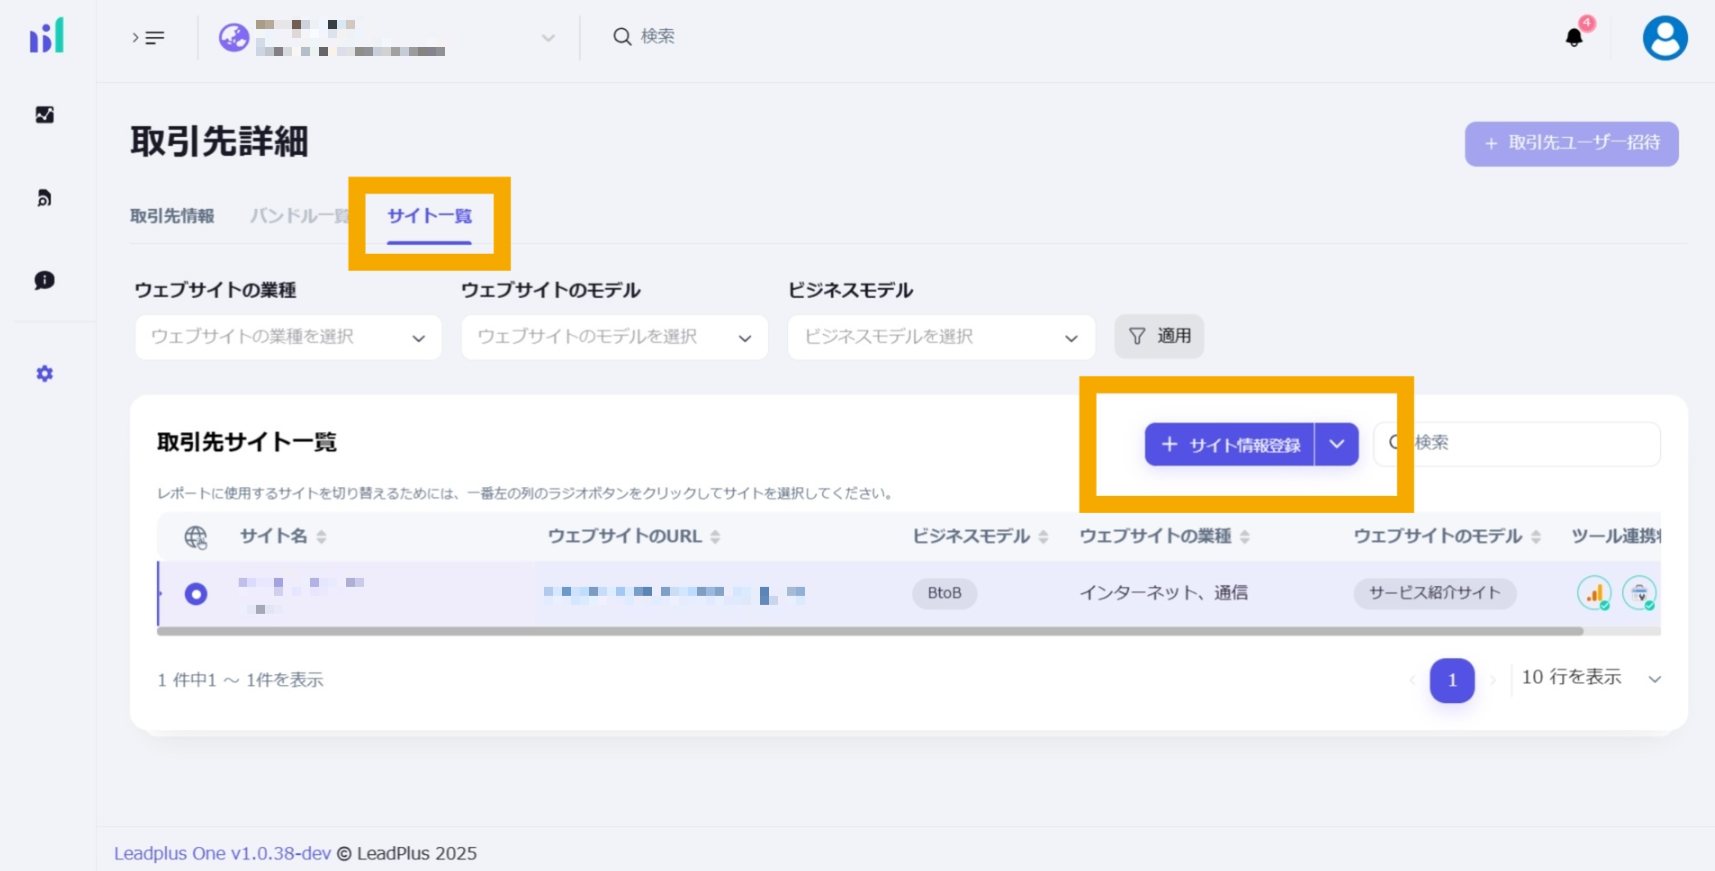1715x871 pixels.
Task: Open the settings gear in sidebar
Action: click(x=45, y=374)
